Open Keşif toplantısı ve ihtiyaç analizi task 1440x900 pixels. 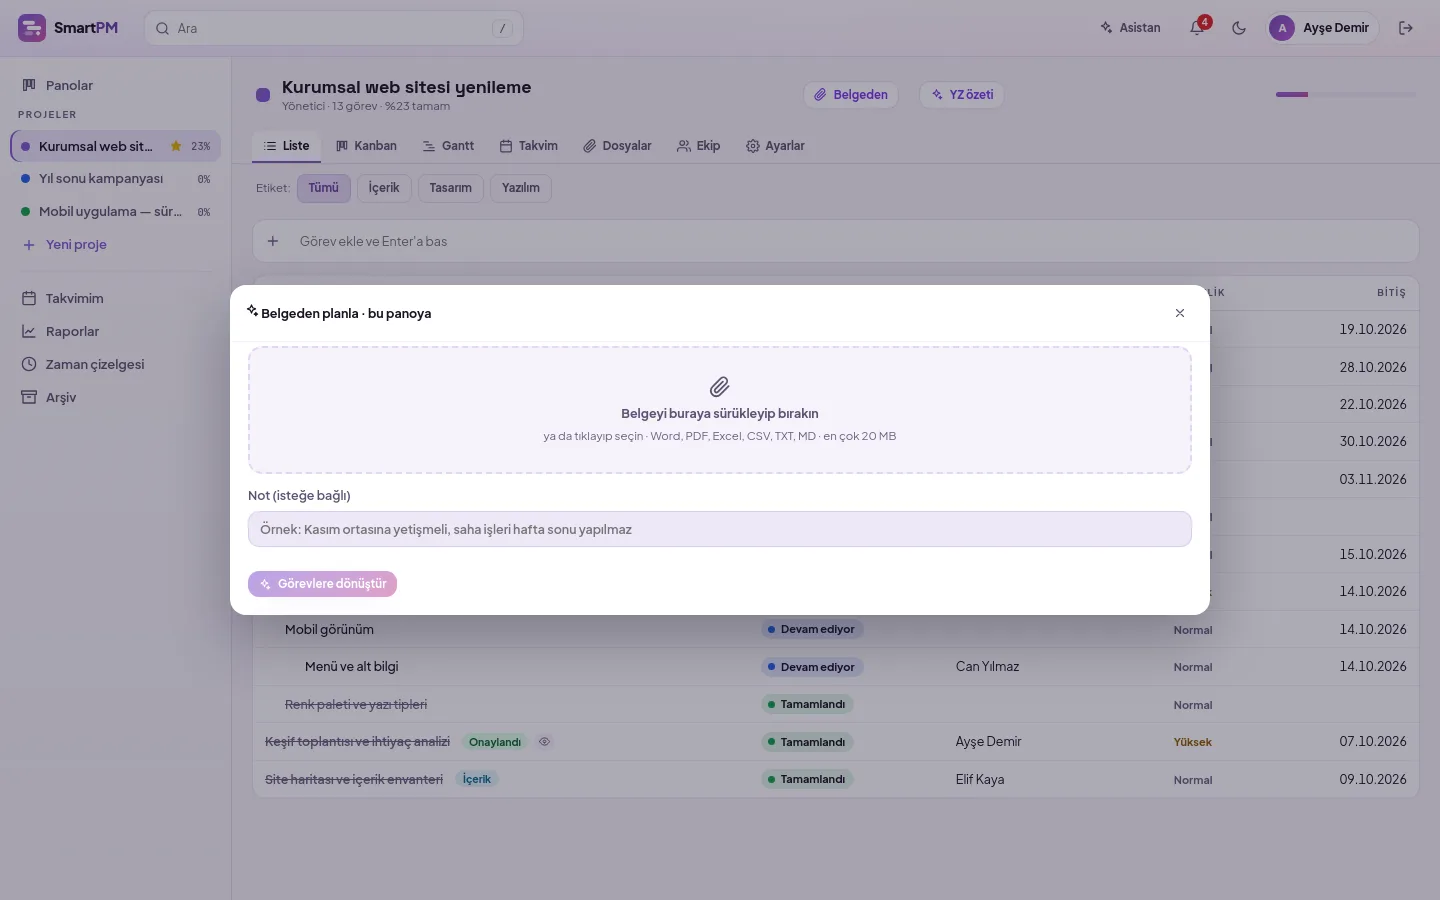point(357,742)
